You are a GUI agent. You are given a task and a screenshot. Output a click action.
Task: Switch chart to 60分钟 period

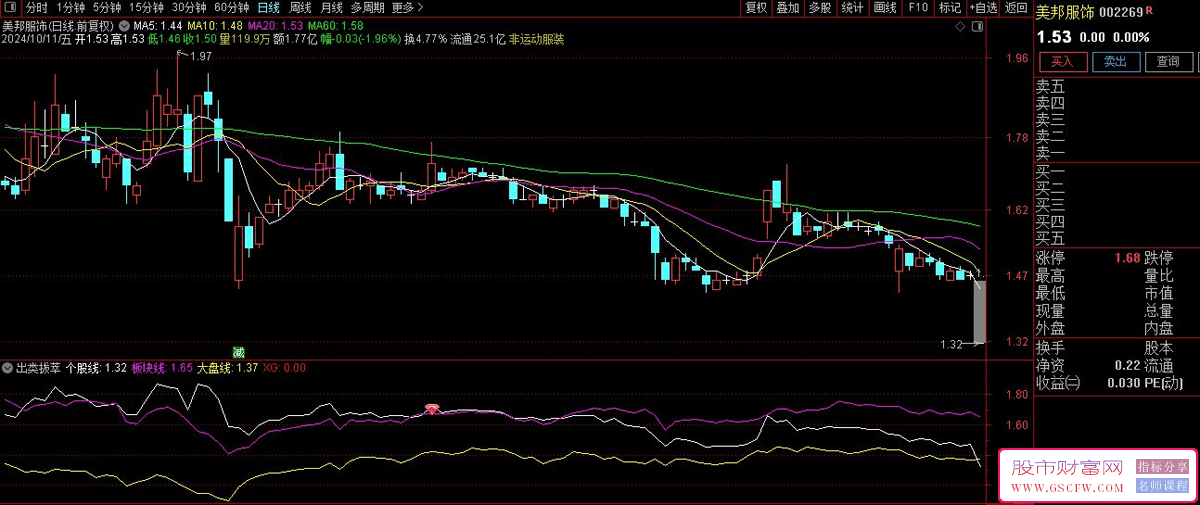pyautogui.click(x=232, y=7)
